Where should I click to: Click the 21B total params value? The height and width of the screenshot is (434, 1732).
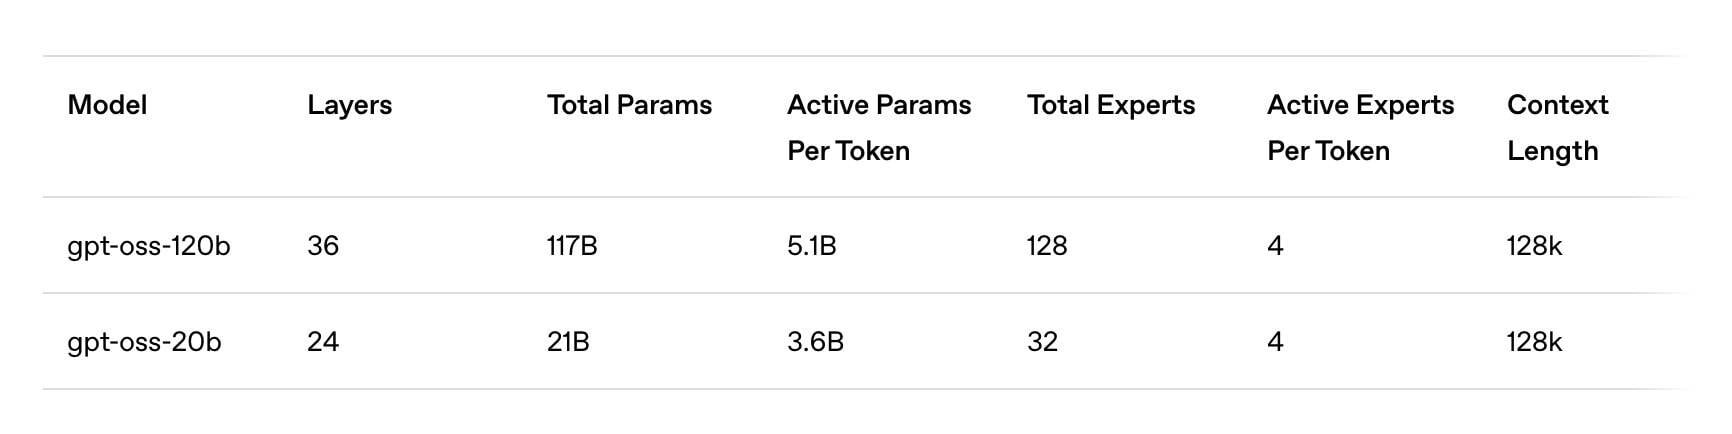[568, 342]
